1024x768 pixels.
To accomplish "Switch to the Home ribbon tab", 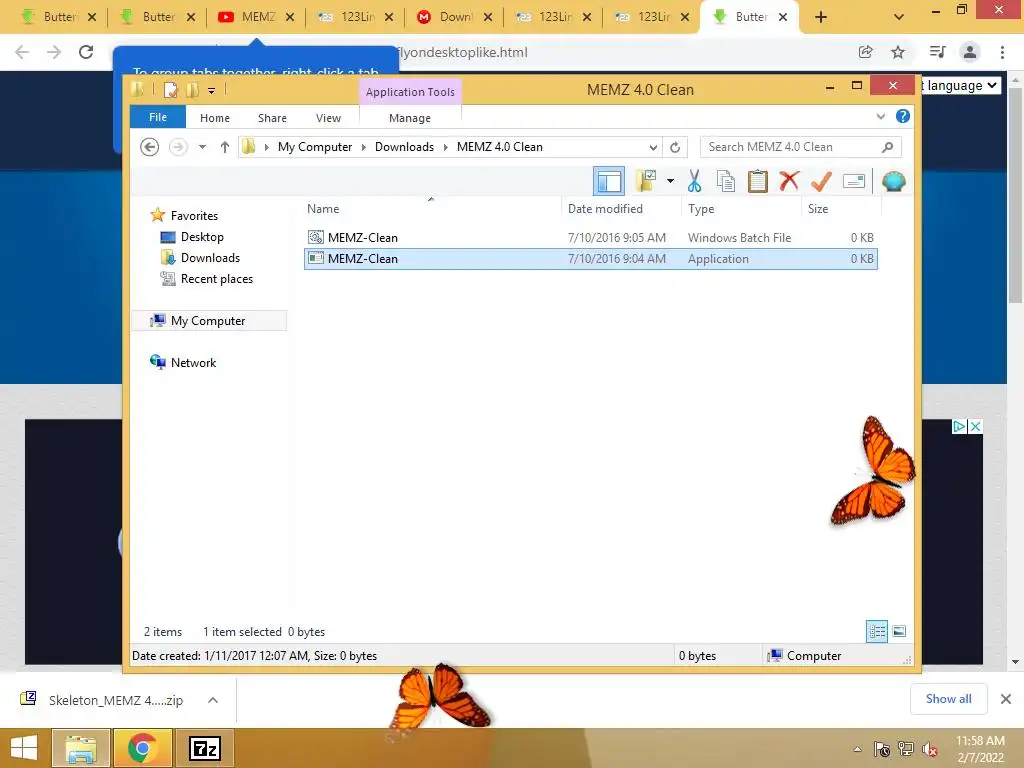I will [x=215, y=118].
